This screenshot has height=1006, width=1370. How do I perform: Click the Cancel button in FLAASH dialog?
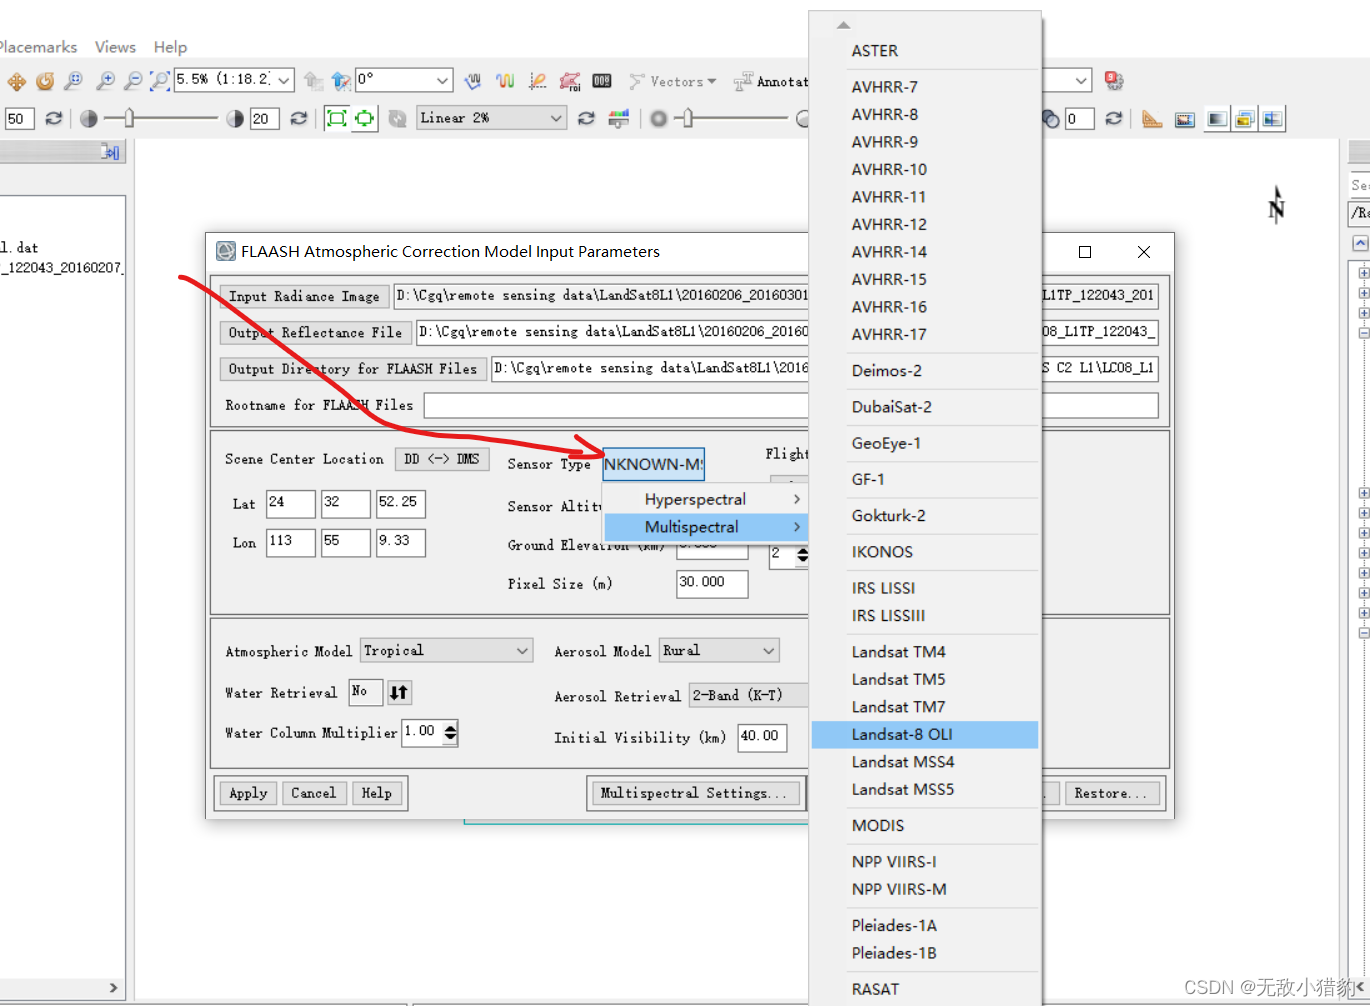click(x=314, y=793)
